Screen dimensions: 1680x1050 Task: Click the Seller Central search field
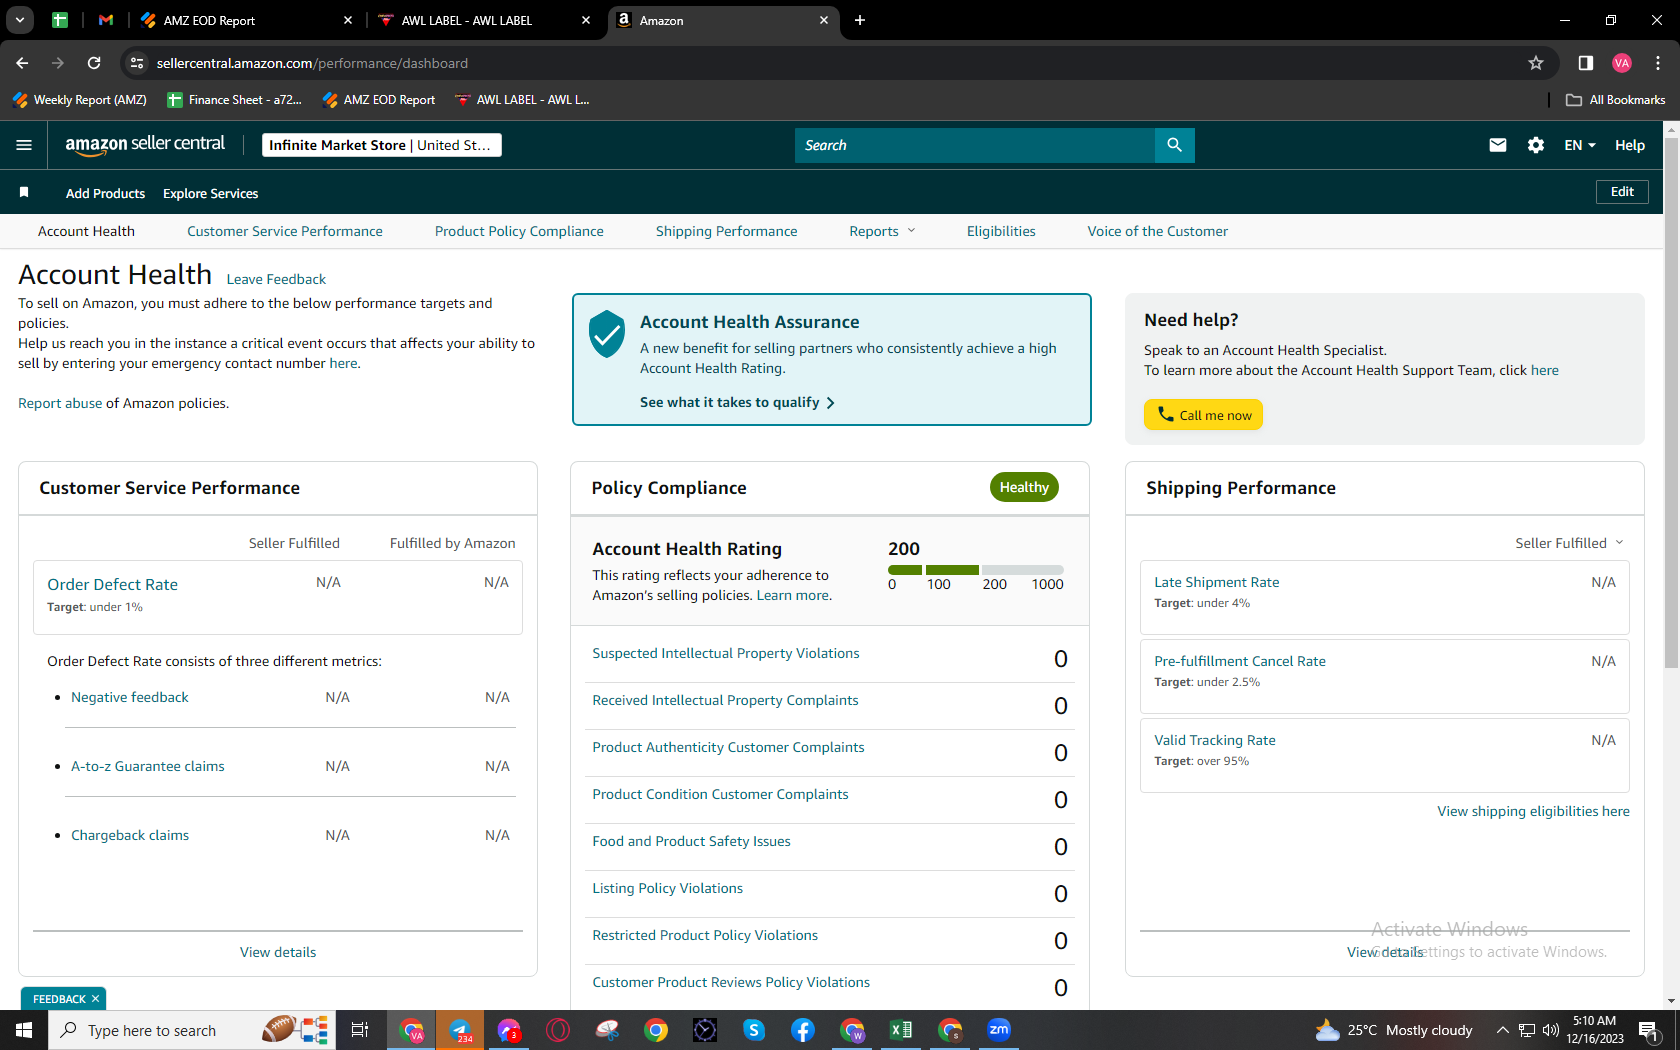[x=975, y=145]
